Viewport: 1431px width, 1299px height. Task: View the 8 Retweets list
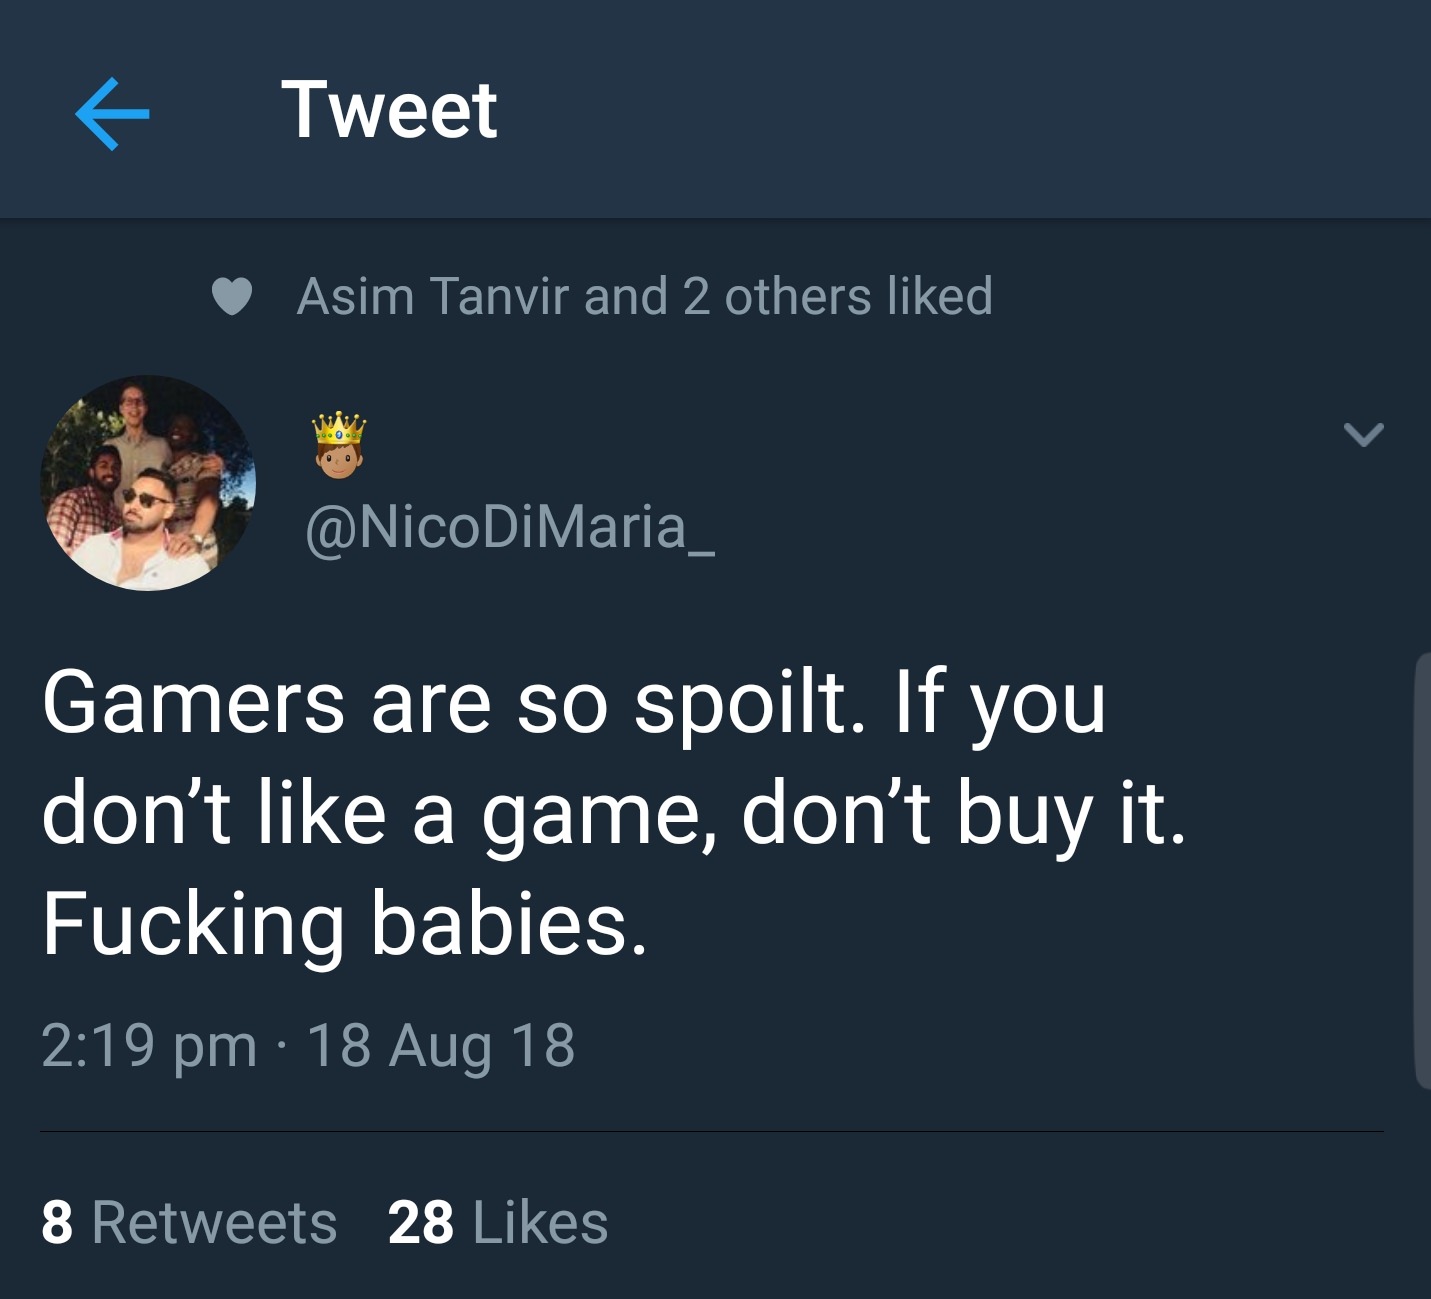tap(189, 1222)
